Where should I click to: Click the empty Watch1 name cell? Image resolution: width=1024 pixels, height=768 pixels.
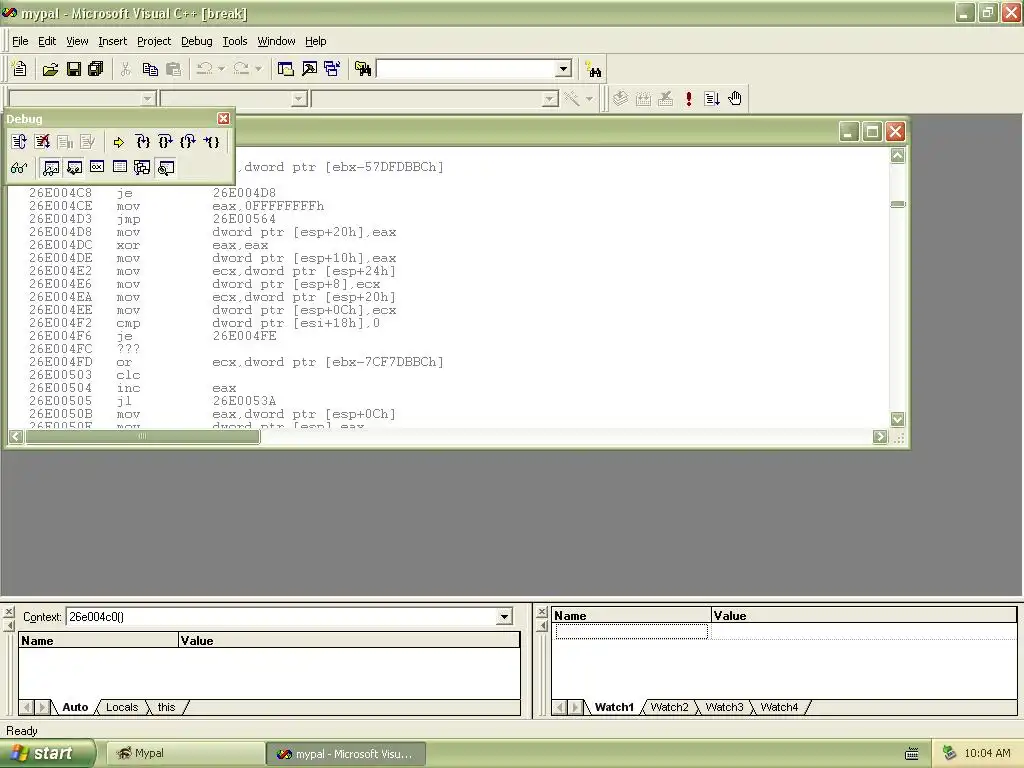[x=632, y=632]
